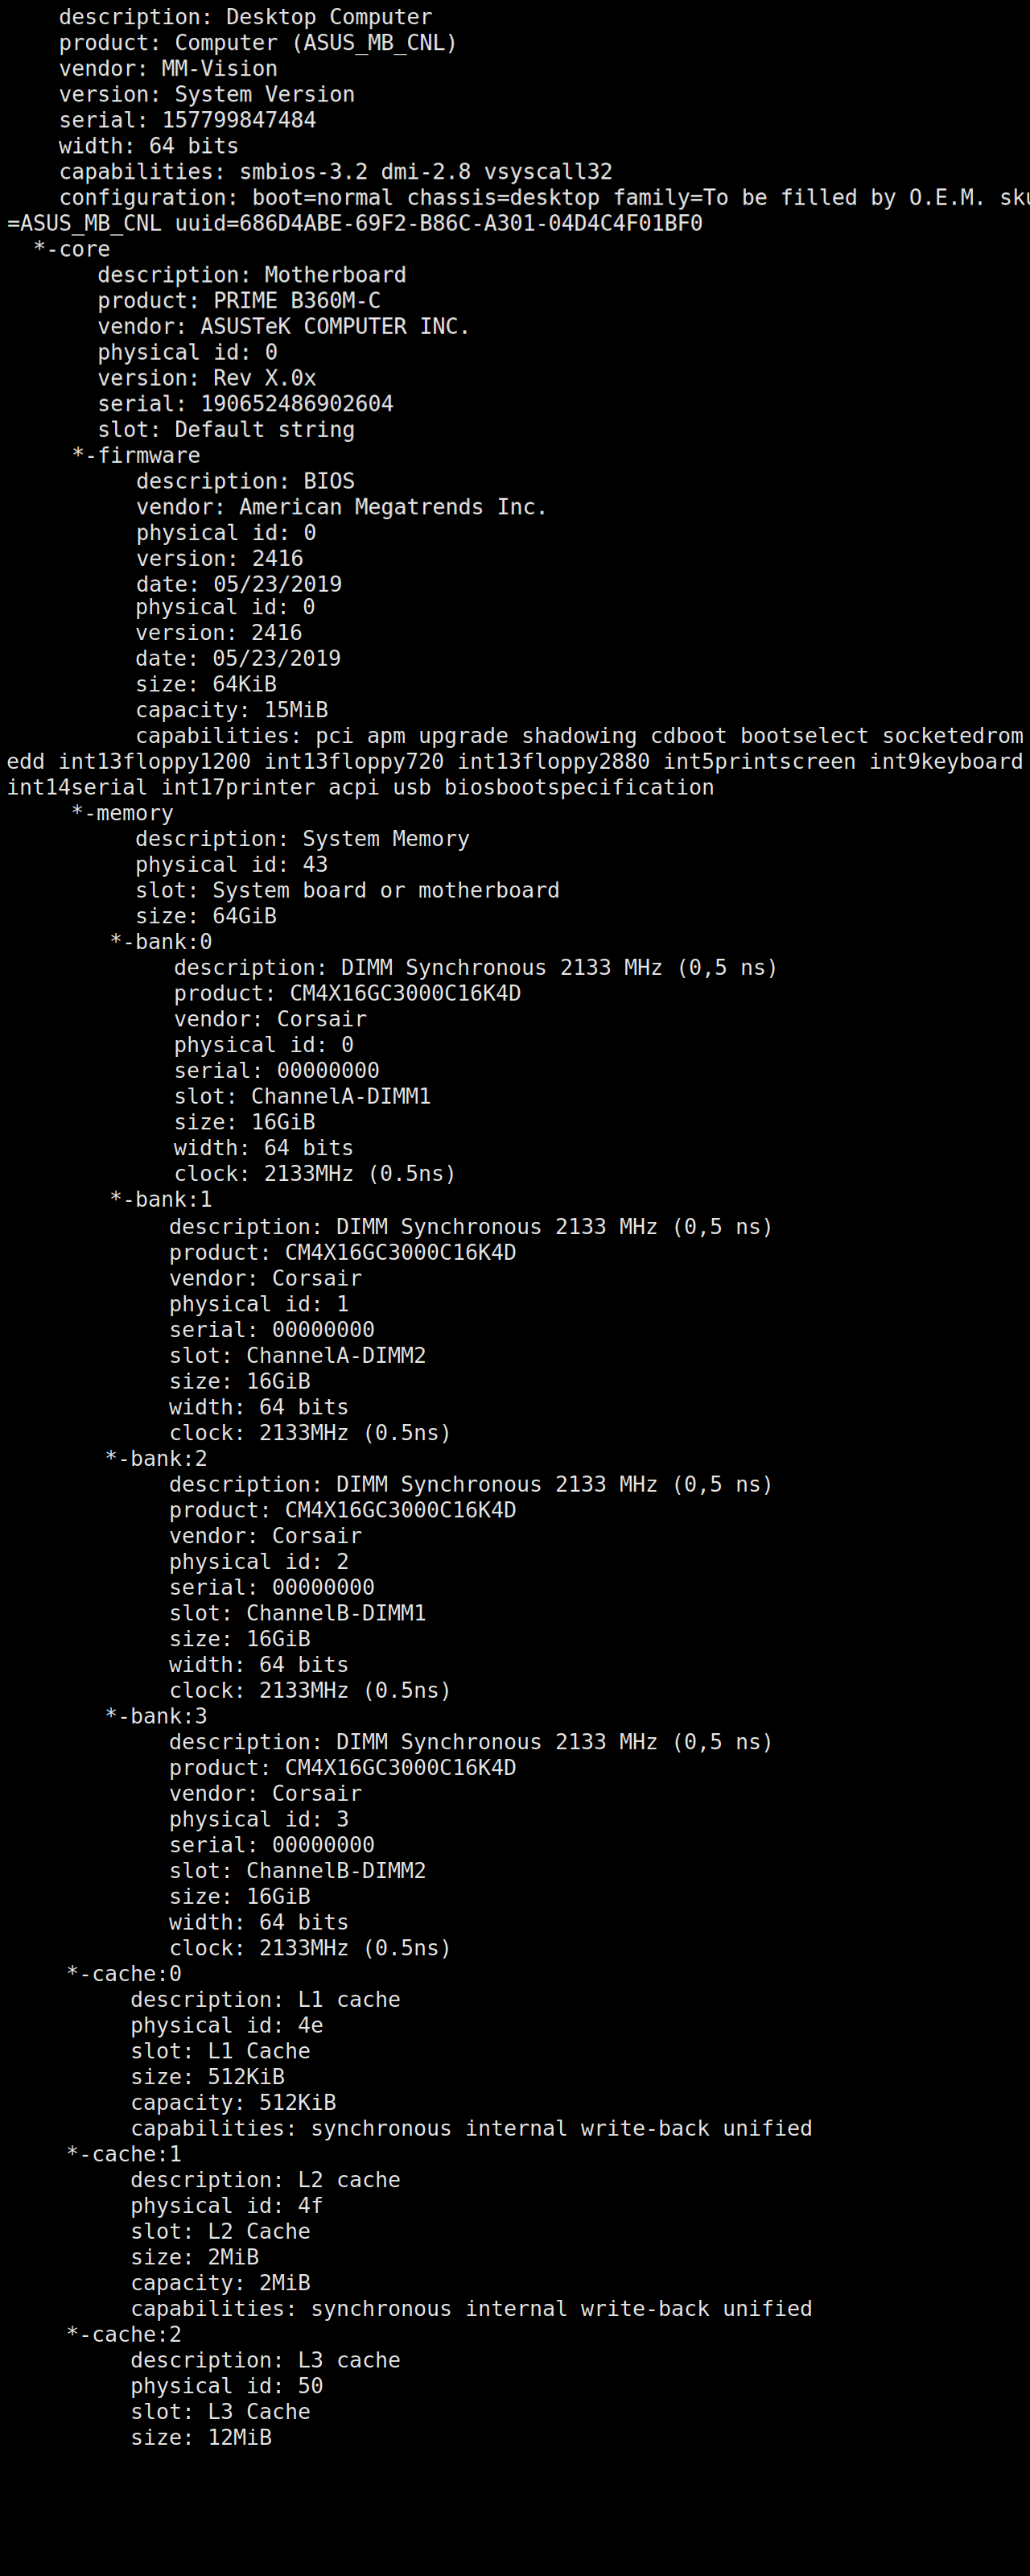Click the ChannelB-DIMM2 slot line
Image resolution: width=1030 pixels, height=2576 pixels.
pos(297,1871)
